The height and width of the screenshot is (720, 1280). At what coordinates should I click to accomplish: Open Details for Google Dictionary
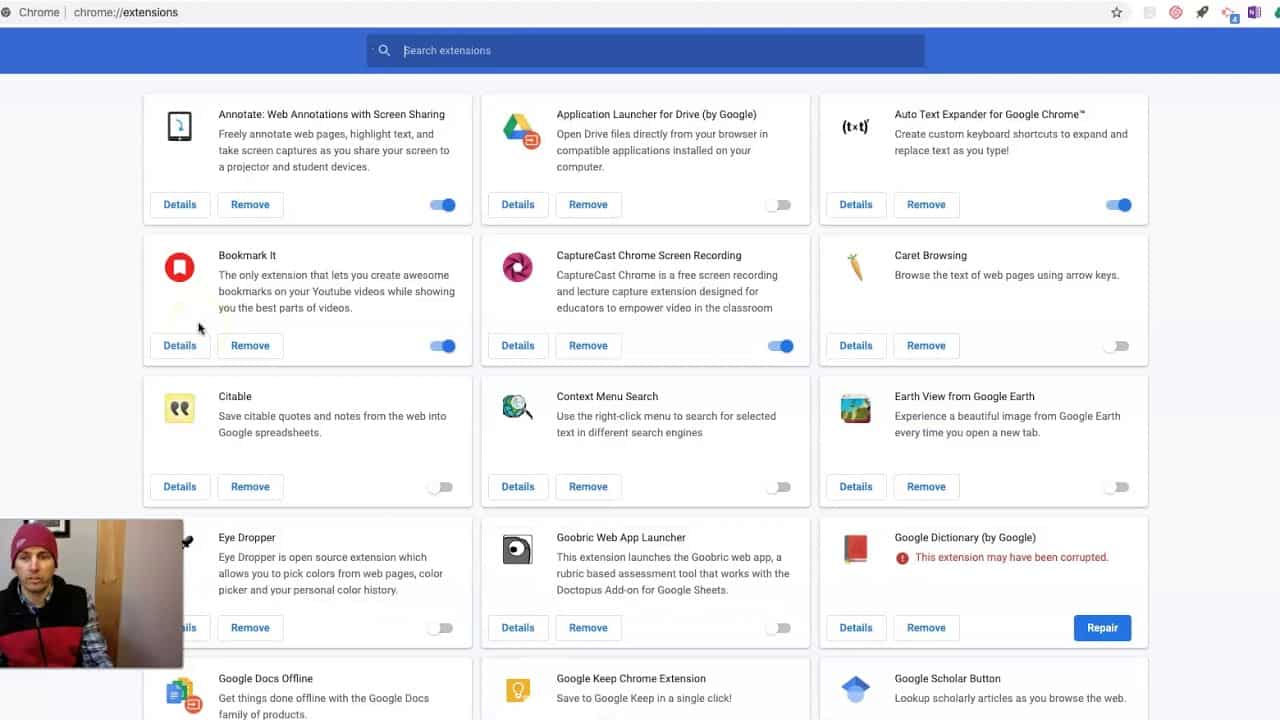click(x=856, y=628)
